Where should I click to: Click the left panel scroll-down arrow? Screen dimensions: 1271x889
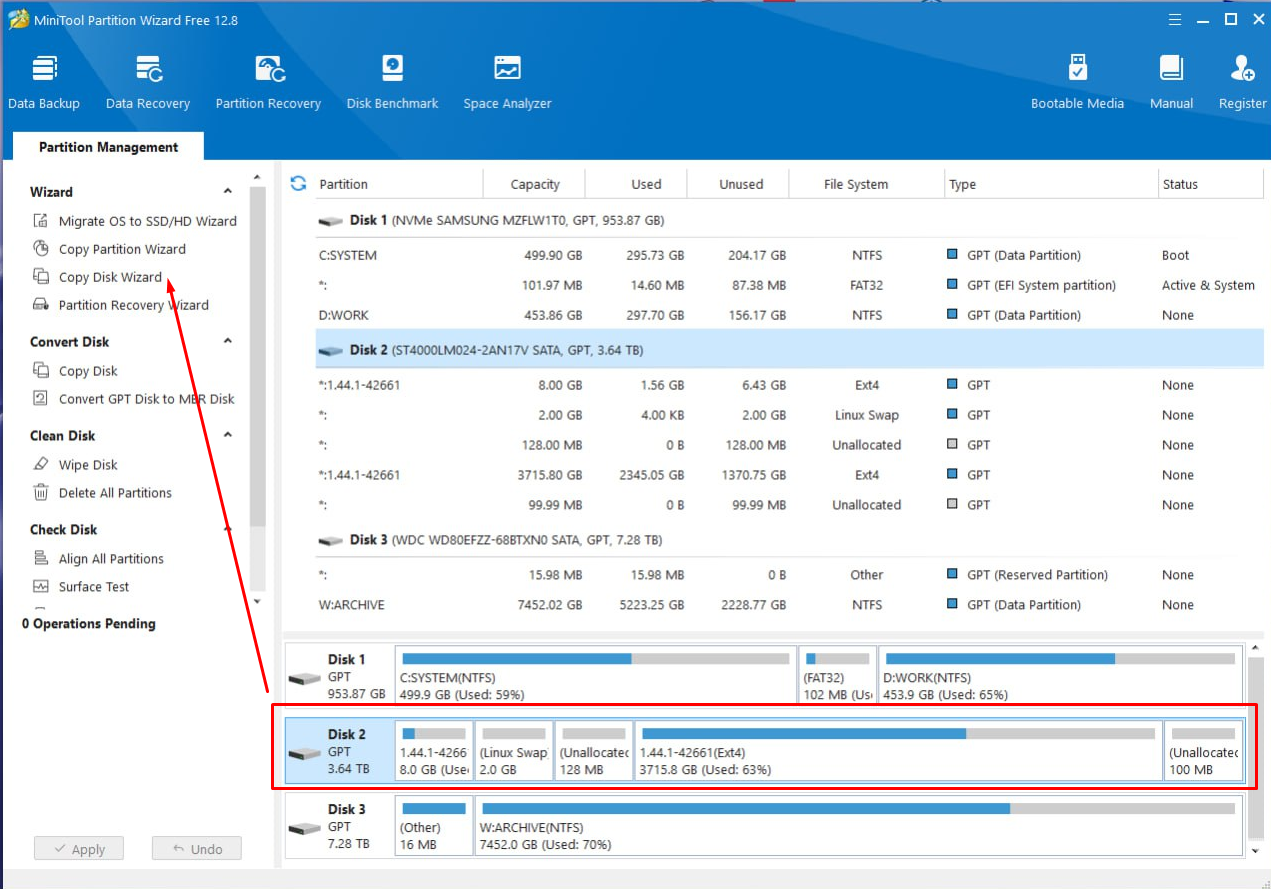pos(258,601)
